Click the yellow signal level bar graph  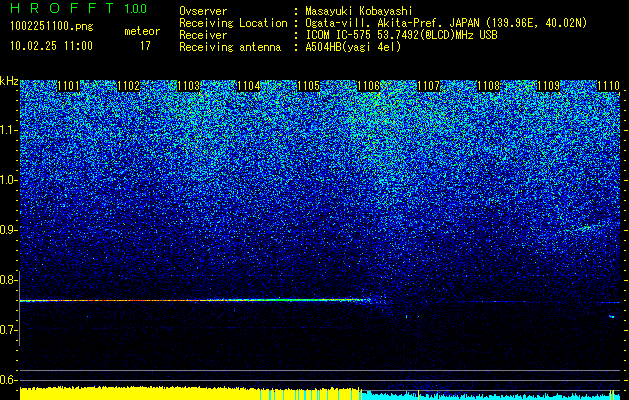coord(191,393)
